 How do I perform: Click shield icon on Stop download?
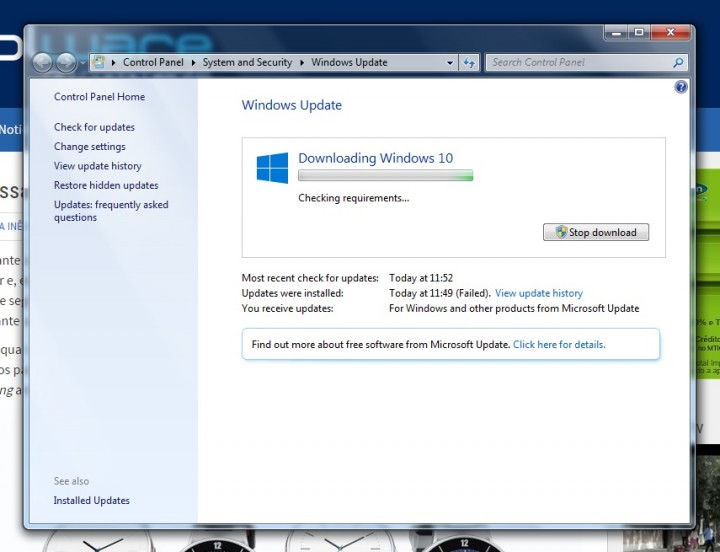click(561, 232)
